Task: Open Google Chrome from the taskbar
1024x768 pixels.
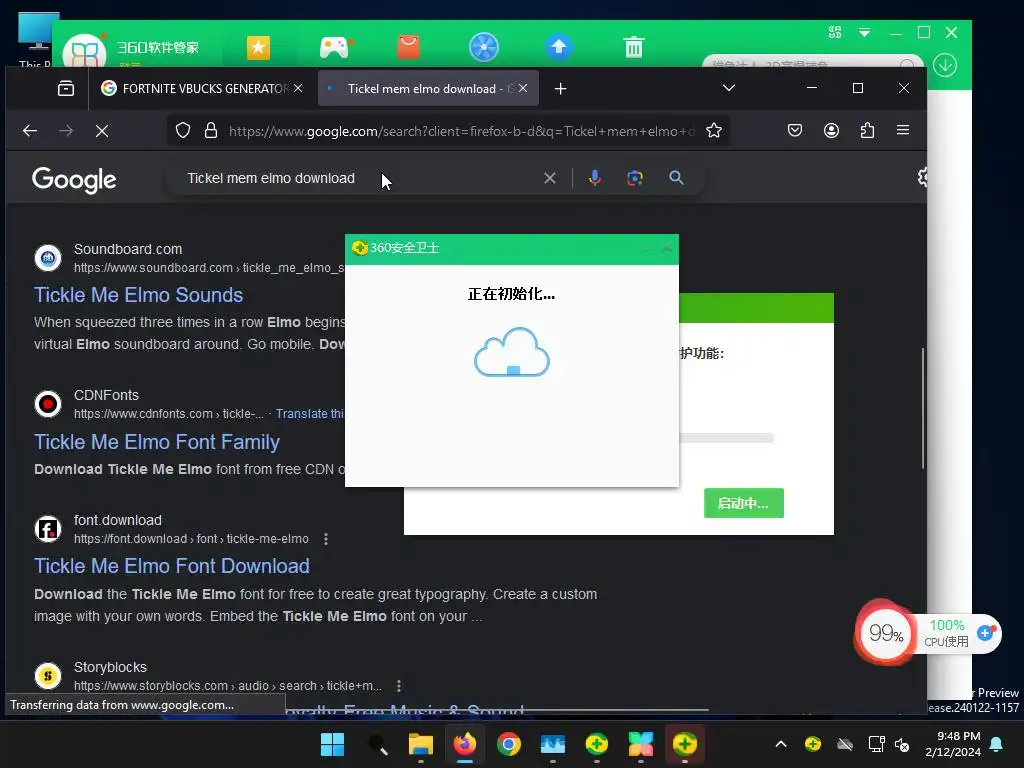Action: pos(509,744)
